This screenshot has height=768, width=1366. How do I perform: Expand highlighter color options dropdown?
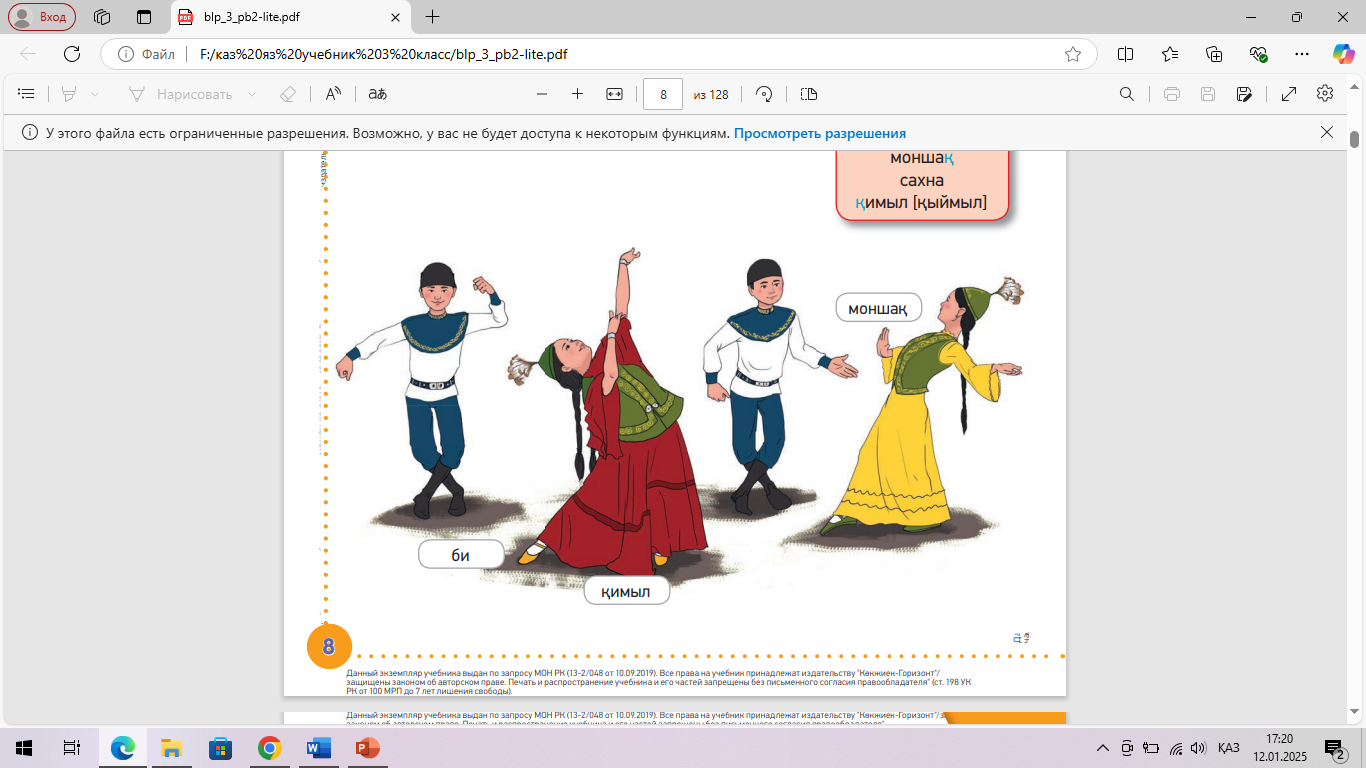(95, 94)
